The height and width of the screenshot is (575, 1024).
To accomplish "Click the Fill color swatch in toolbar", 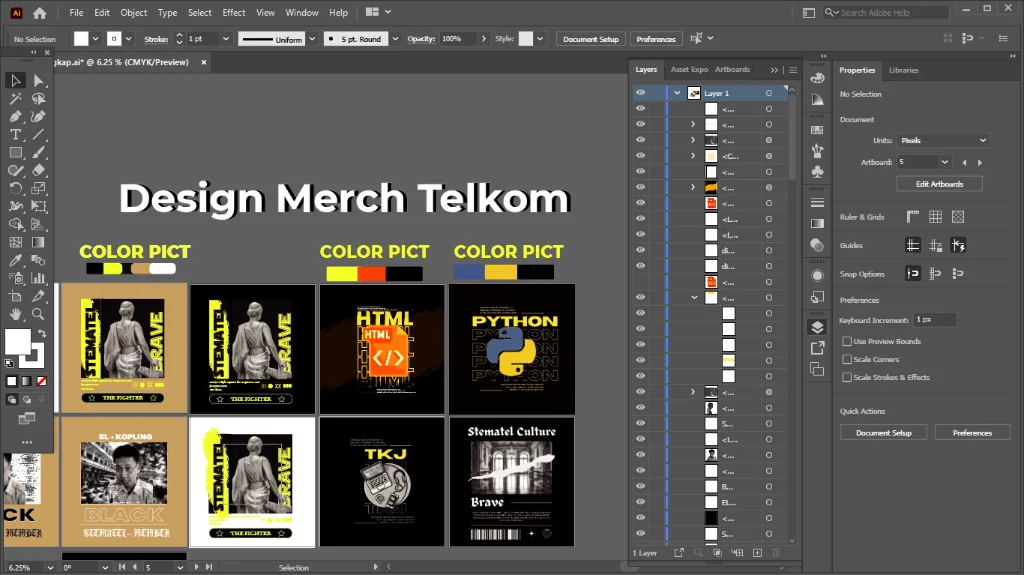I will 18,342.
